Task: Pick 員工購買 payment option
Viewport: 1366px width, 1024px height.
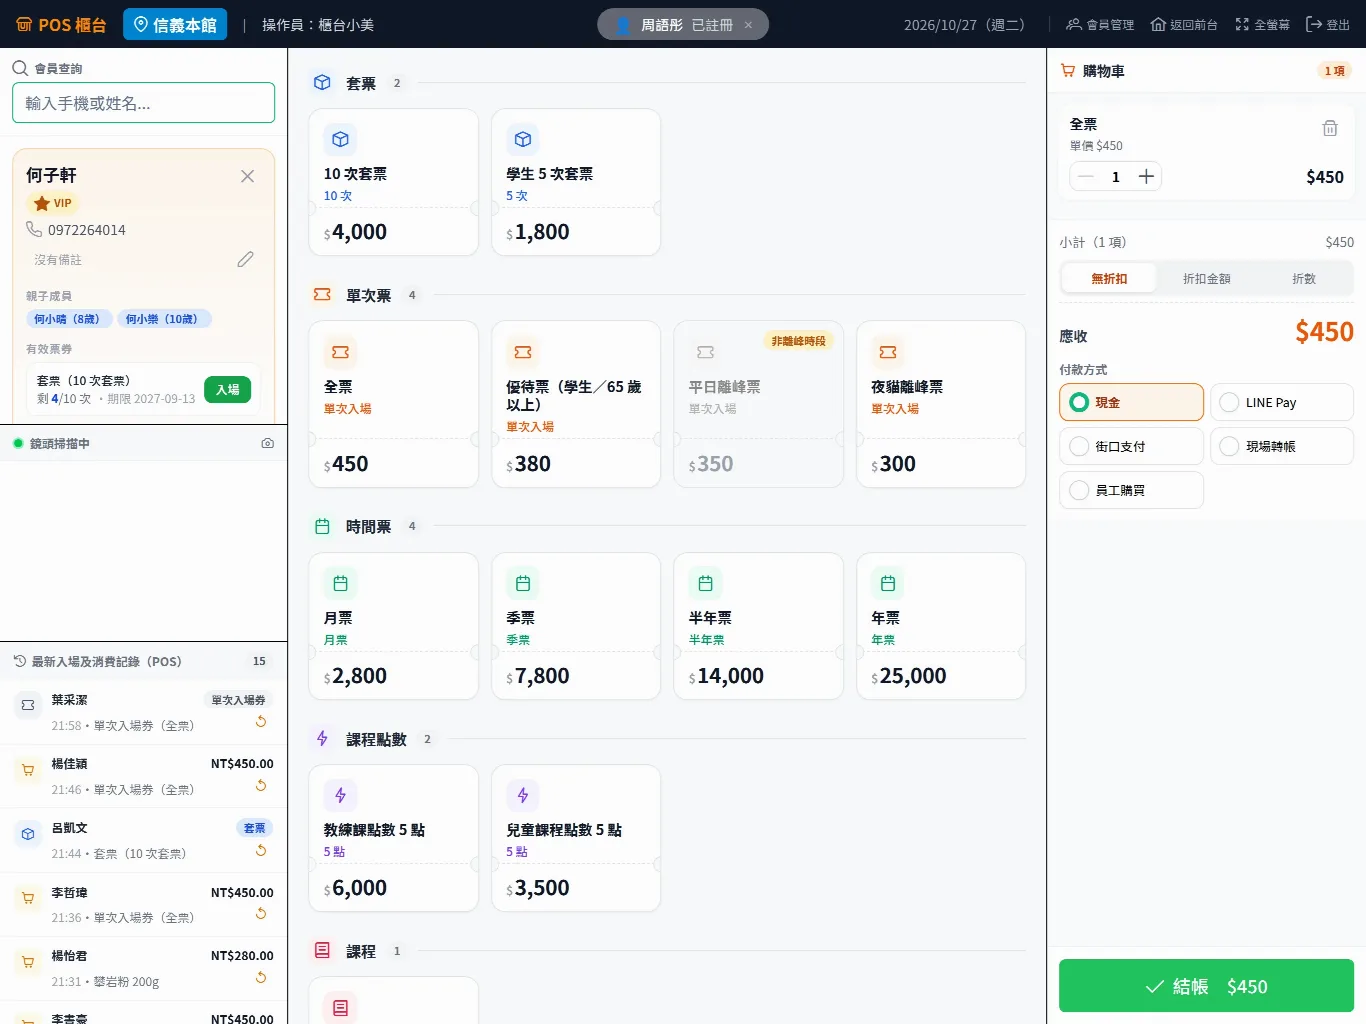Action: pos(1131,490)
